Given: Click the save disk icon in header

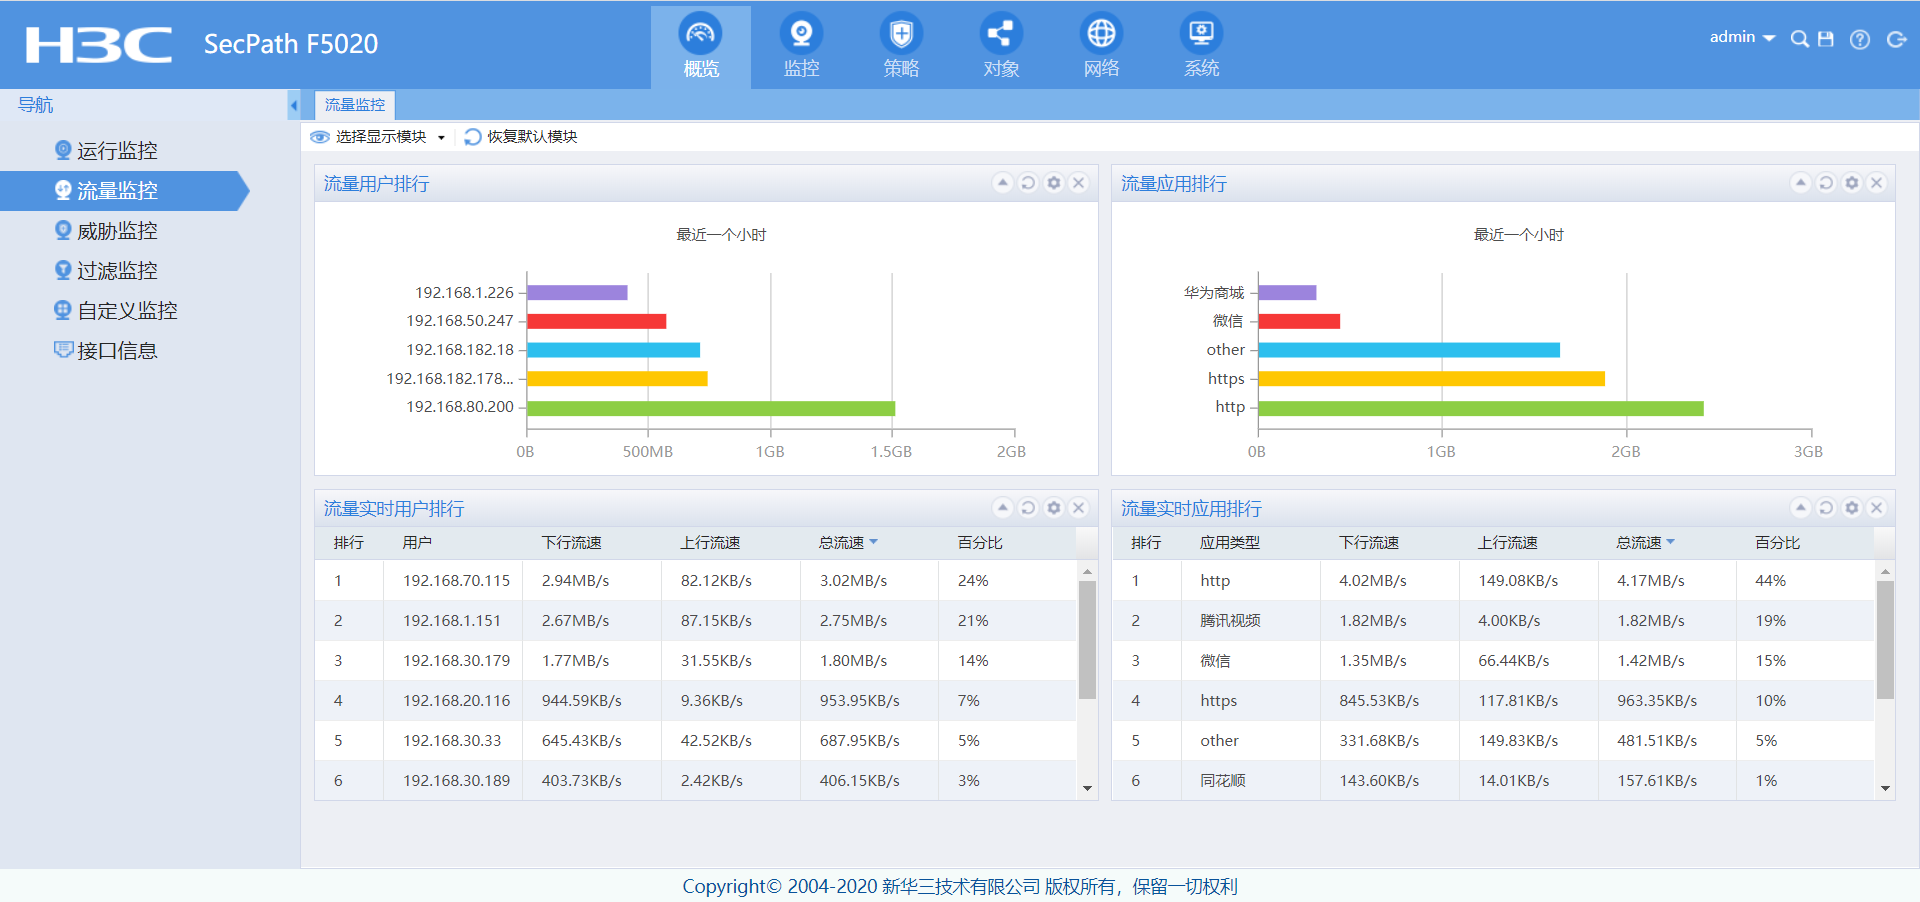Looking at the screenshot, I should (1826, 39).
